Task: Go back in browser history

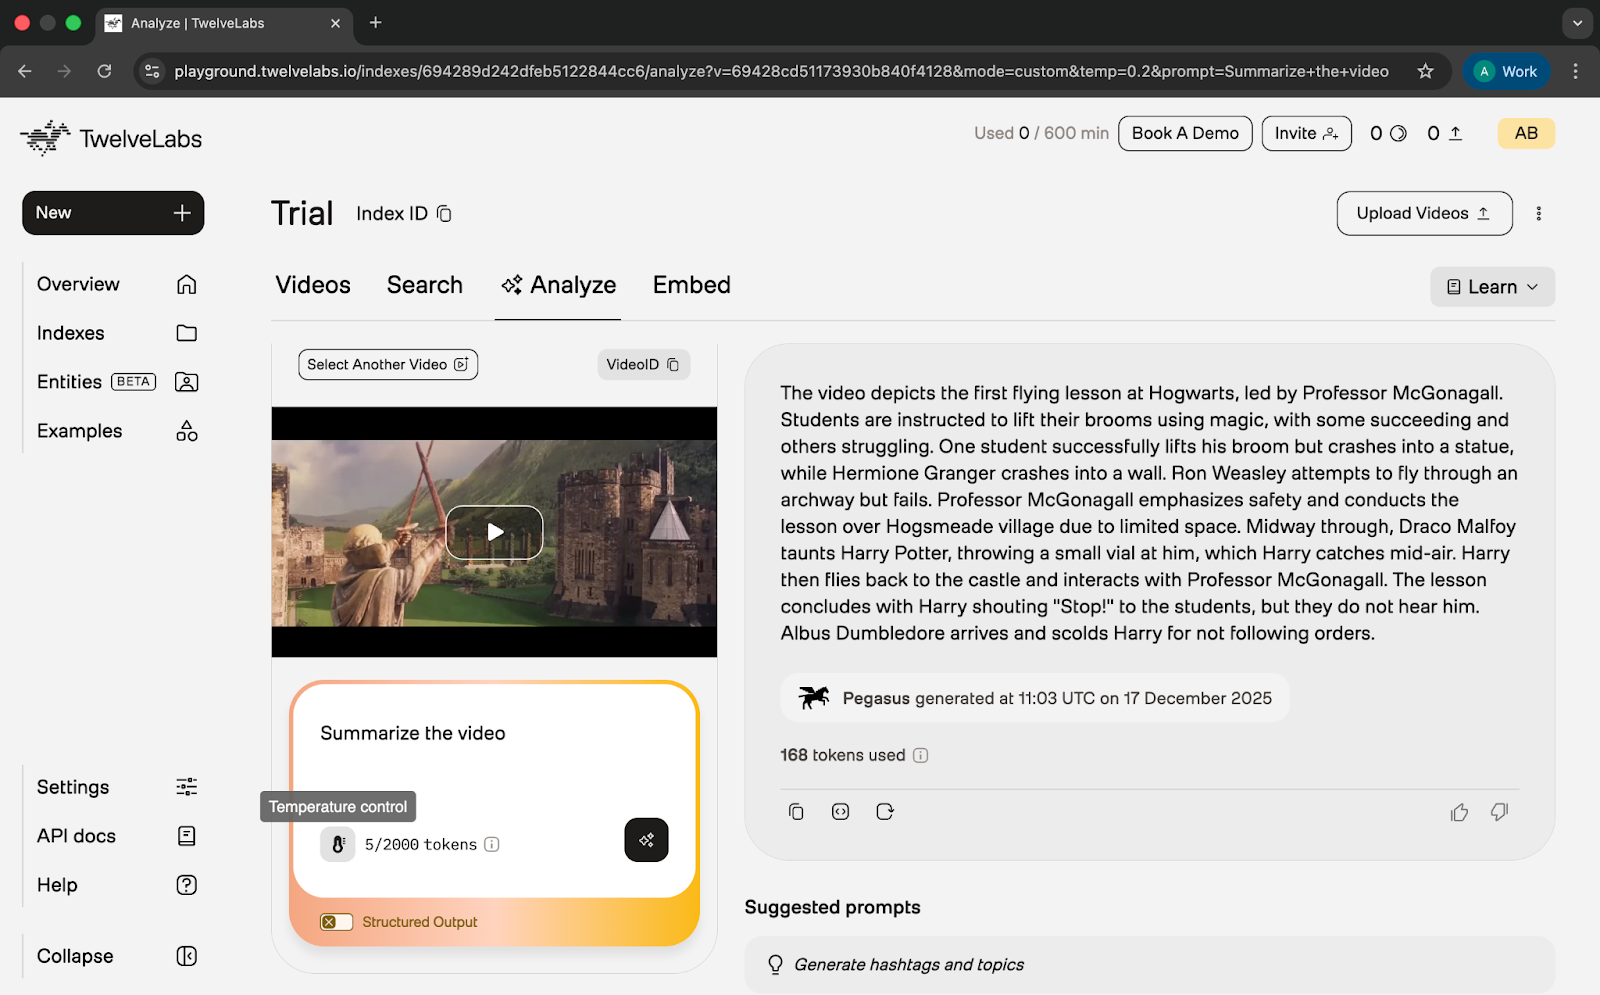Action: click(25, 71)
